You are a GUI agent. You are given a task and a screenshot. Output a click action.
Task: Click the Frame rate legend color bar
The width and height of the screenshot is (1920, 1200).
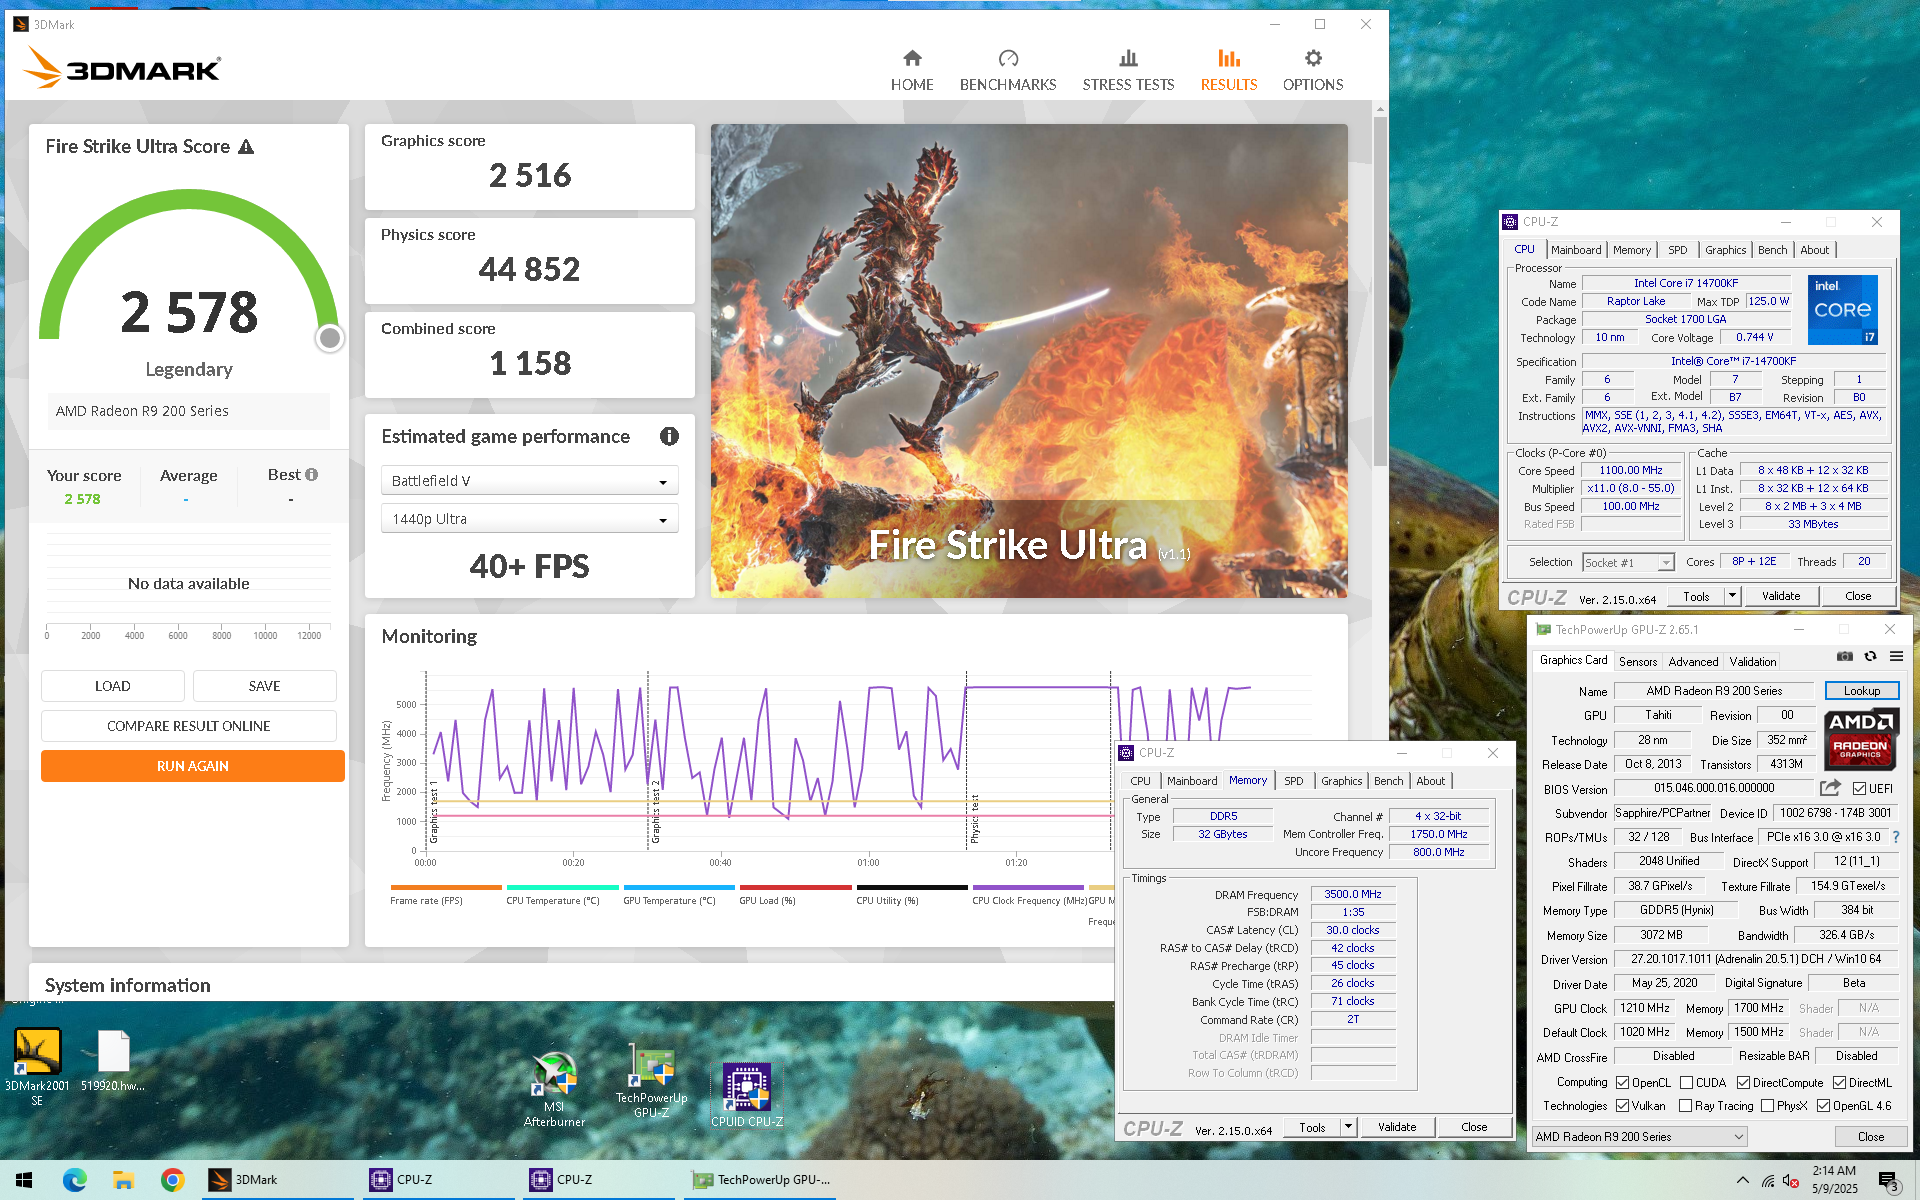[446, 887]
